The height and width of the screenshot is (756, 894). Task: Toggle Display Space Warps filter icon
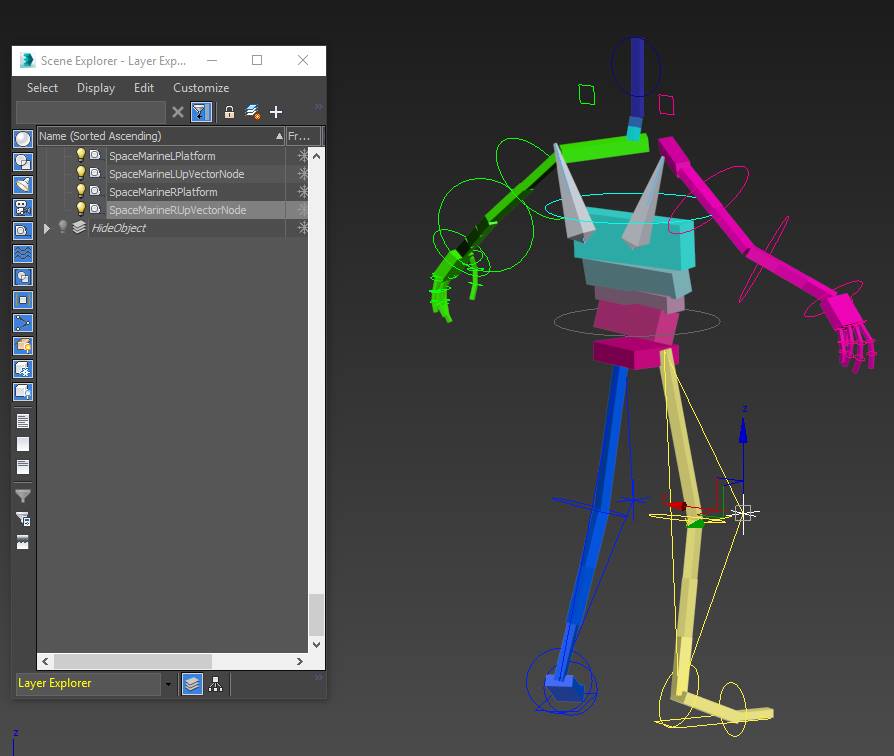point(23,254)
